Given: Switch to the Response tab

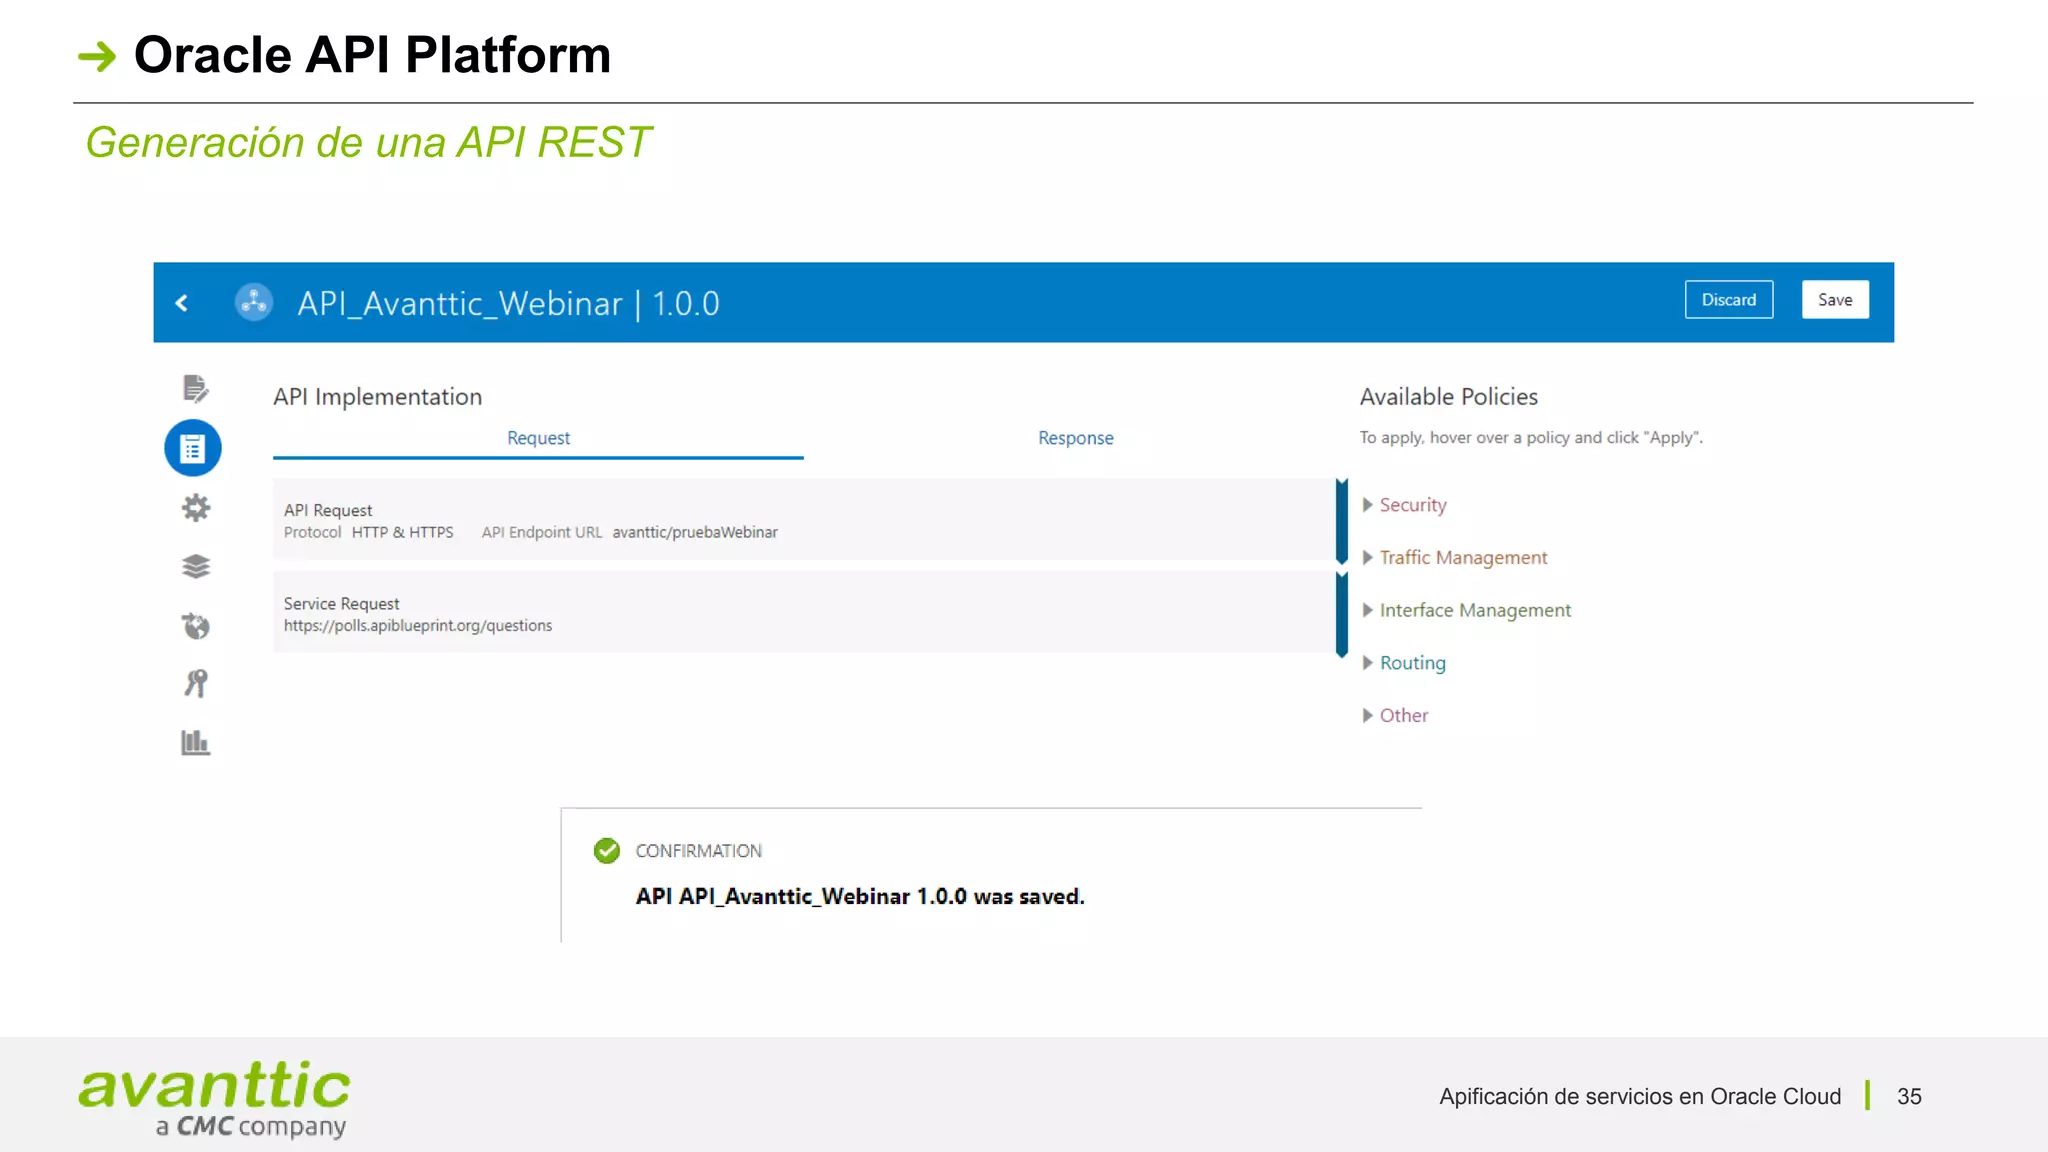Looking at the screenshot, I should (x=1075, y=438).
